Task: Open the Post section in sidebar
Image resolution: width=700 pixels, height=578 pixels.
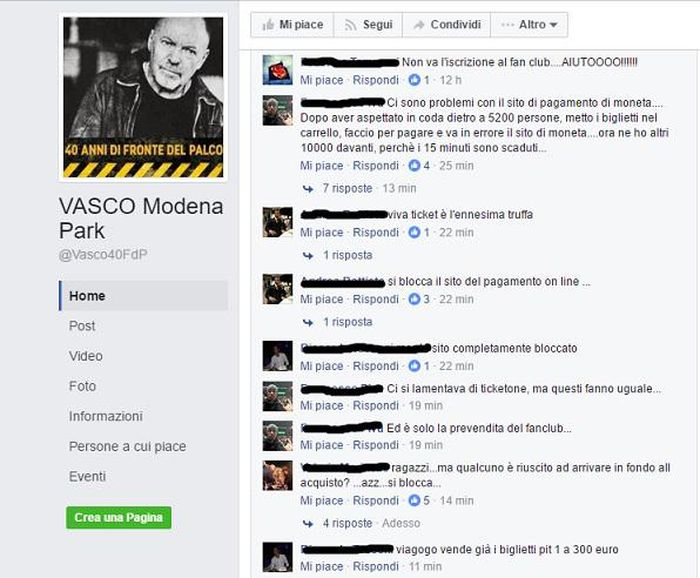Action: 82,326
